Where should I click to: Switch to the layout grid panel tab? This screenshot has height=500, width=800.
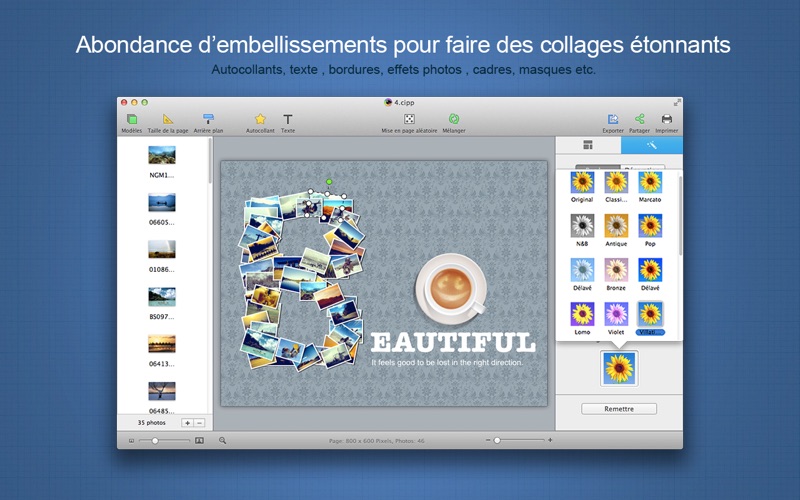pyautogui.click(x=588, y=145)
